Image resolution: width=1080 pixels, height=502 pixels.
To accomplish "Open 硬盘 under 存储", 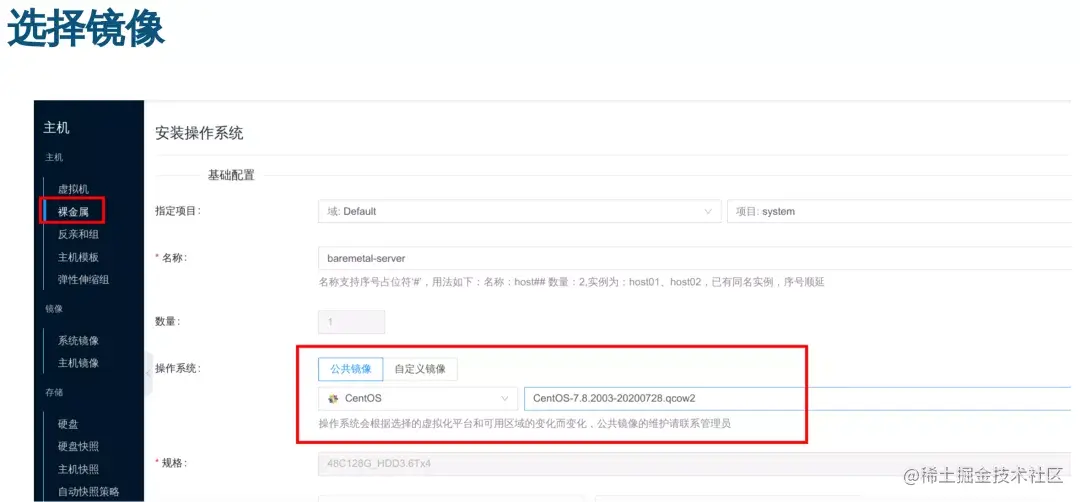I will 68,423.
